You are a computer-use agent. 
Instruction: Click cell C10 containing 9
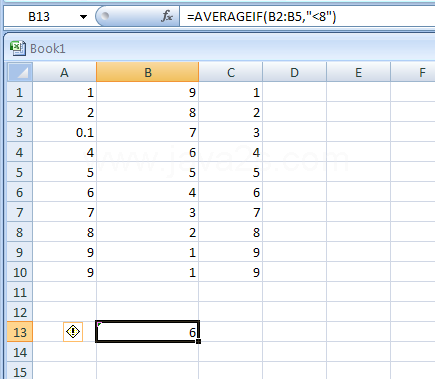[x=231, y=272]
